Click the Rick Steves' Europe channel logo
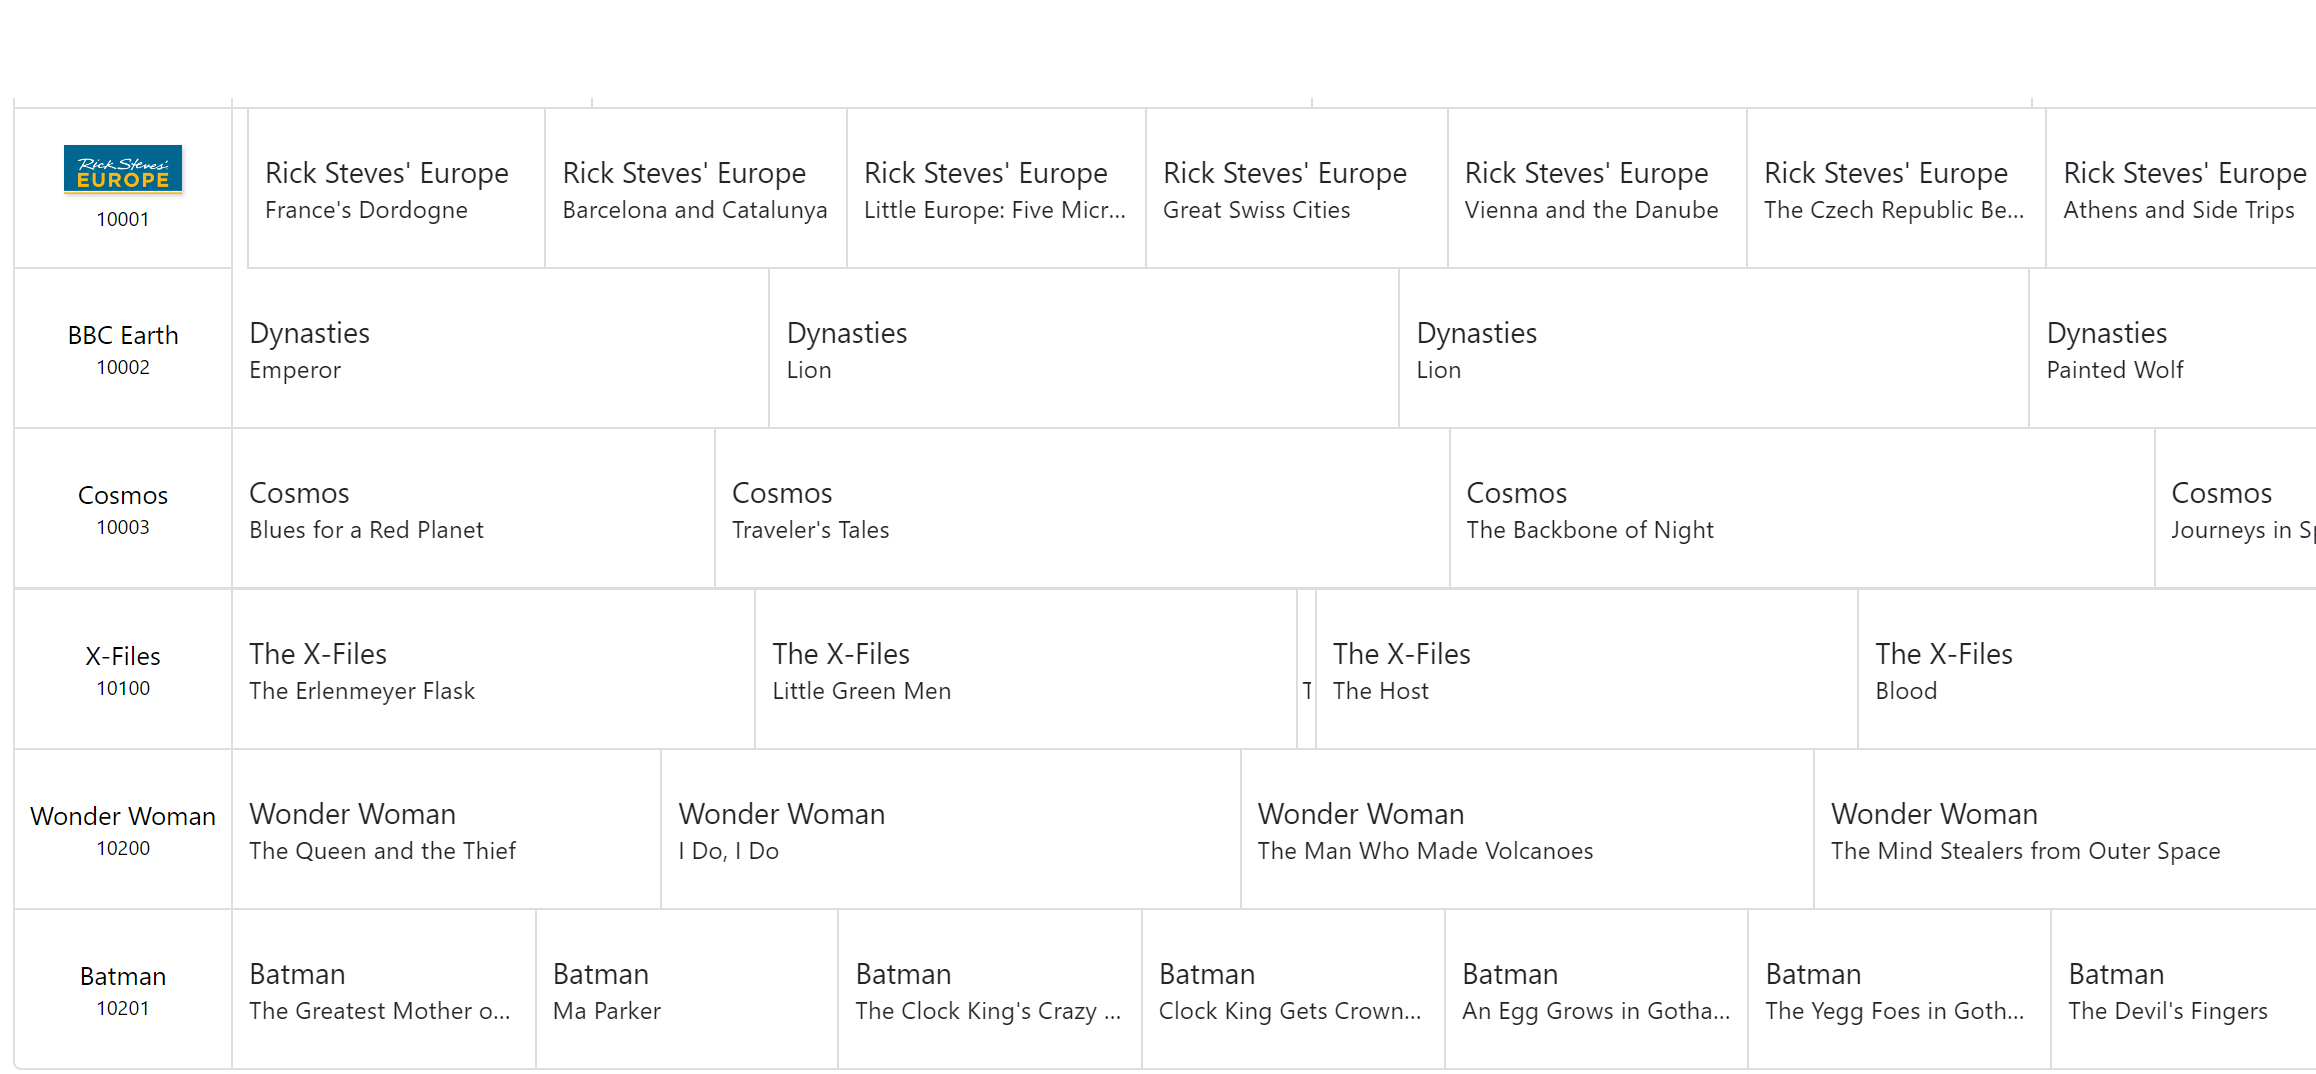Viewport: 2316px width, 1074px height. (x=123, y=169)
